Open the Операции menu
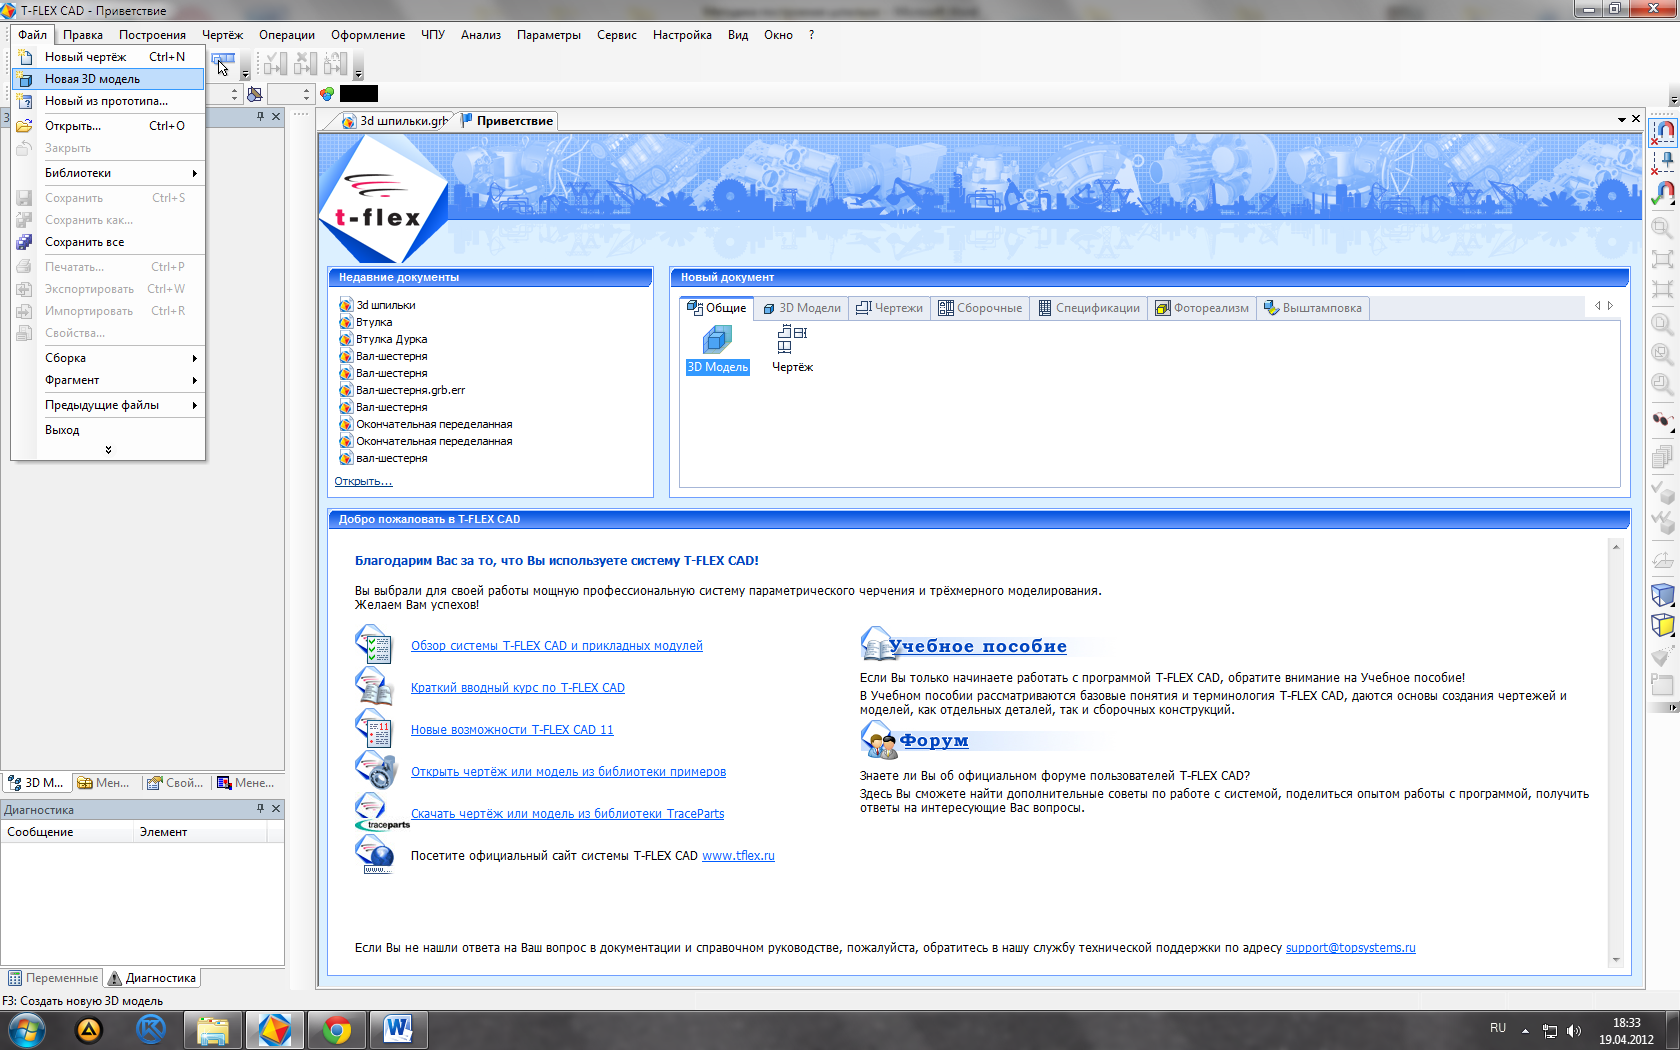The width and height of the screenshot is (1680, 1050). (x=287, y=35)
